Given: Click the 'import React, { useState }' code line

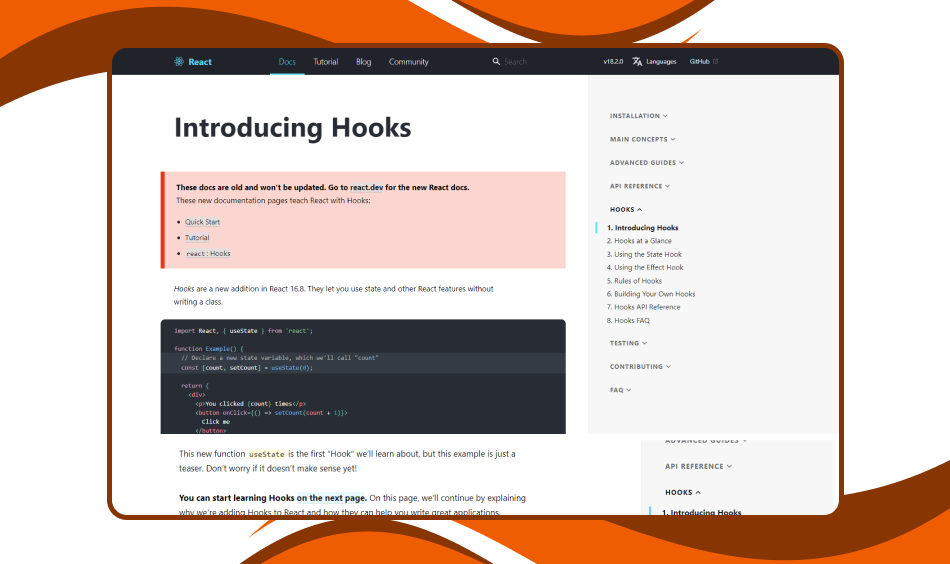Looking at the screenshot, I should [244, 331].
